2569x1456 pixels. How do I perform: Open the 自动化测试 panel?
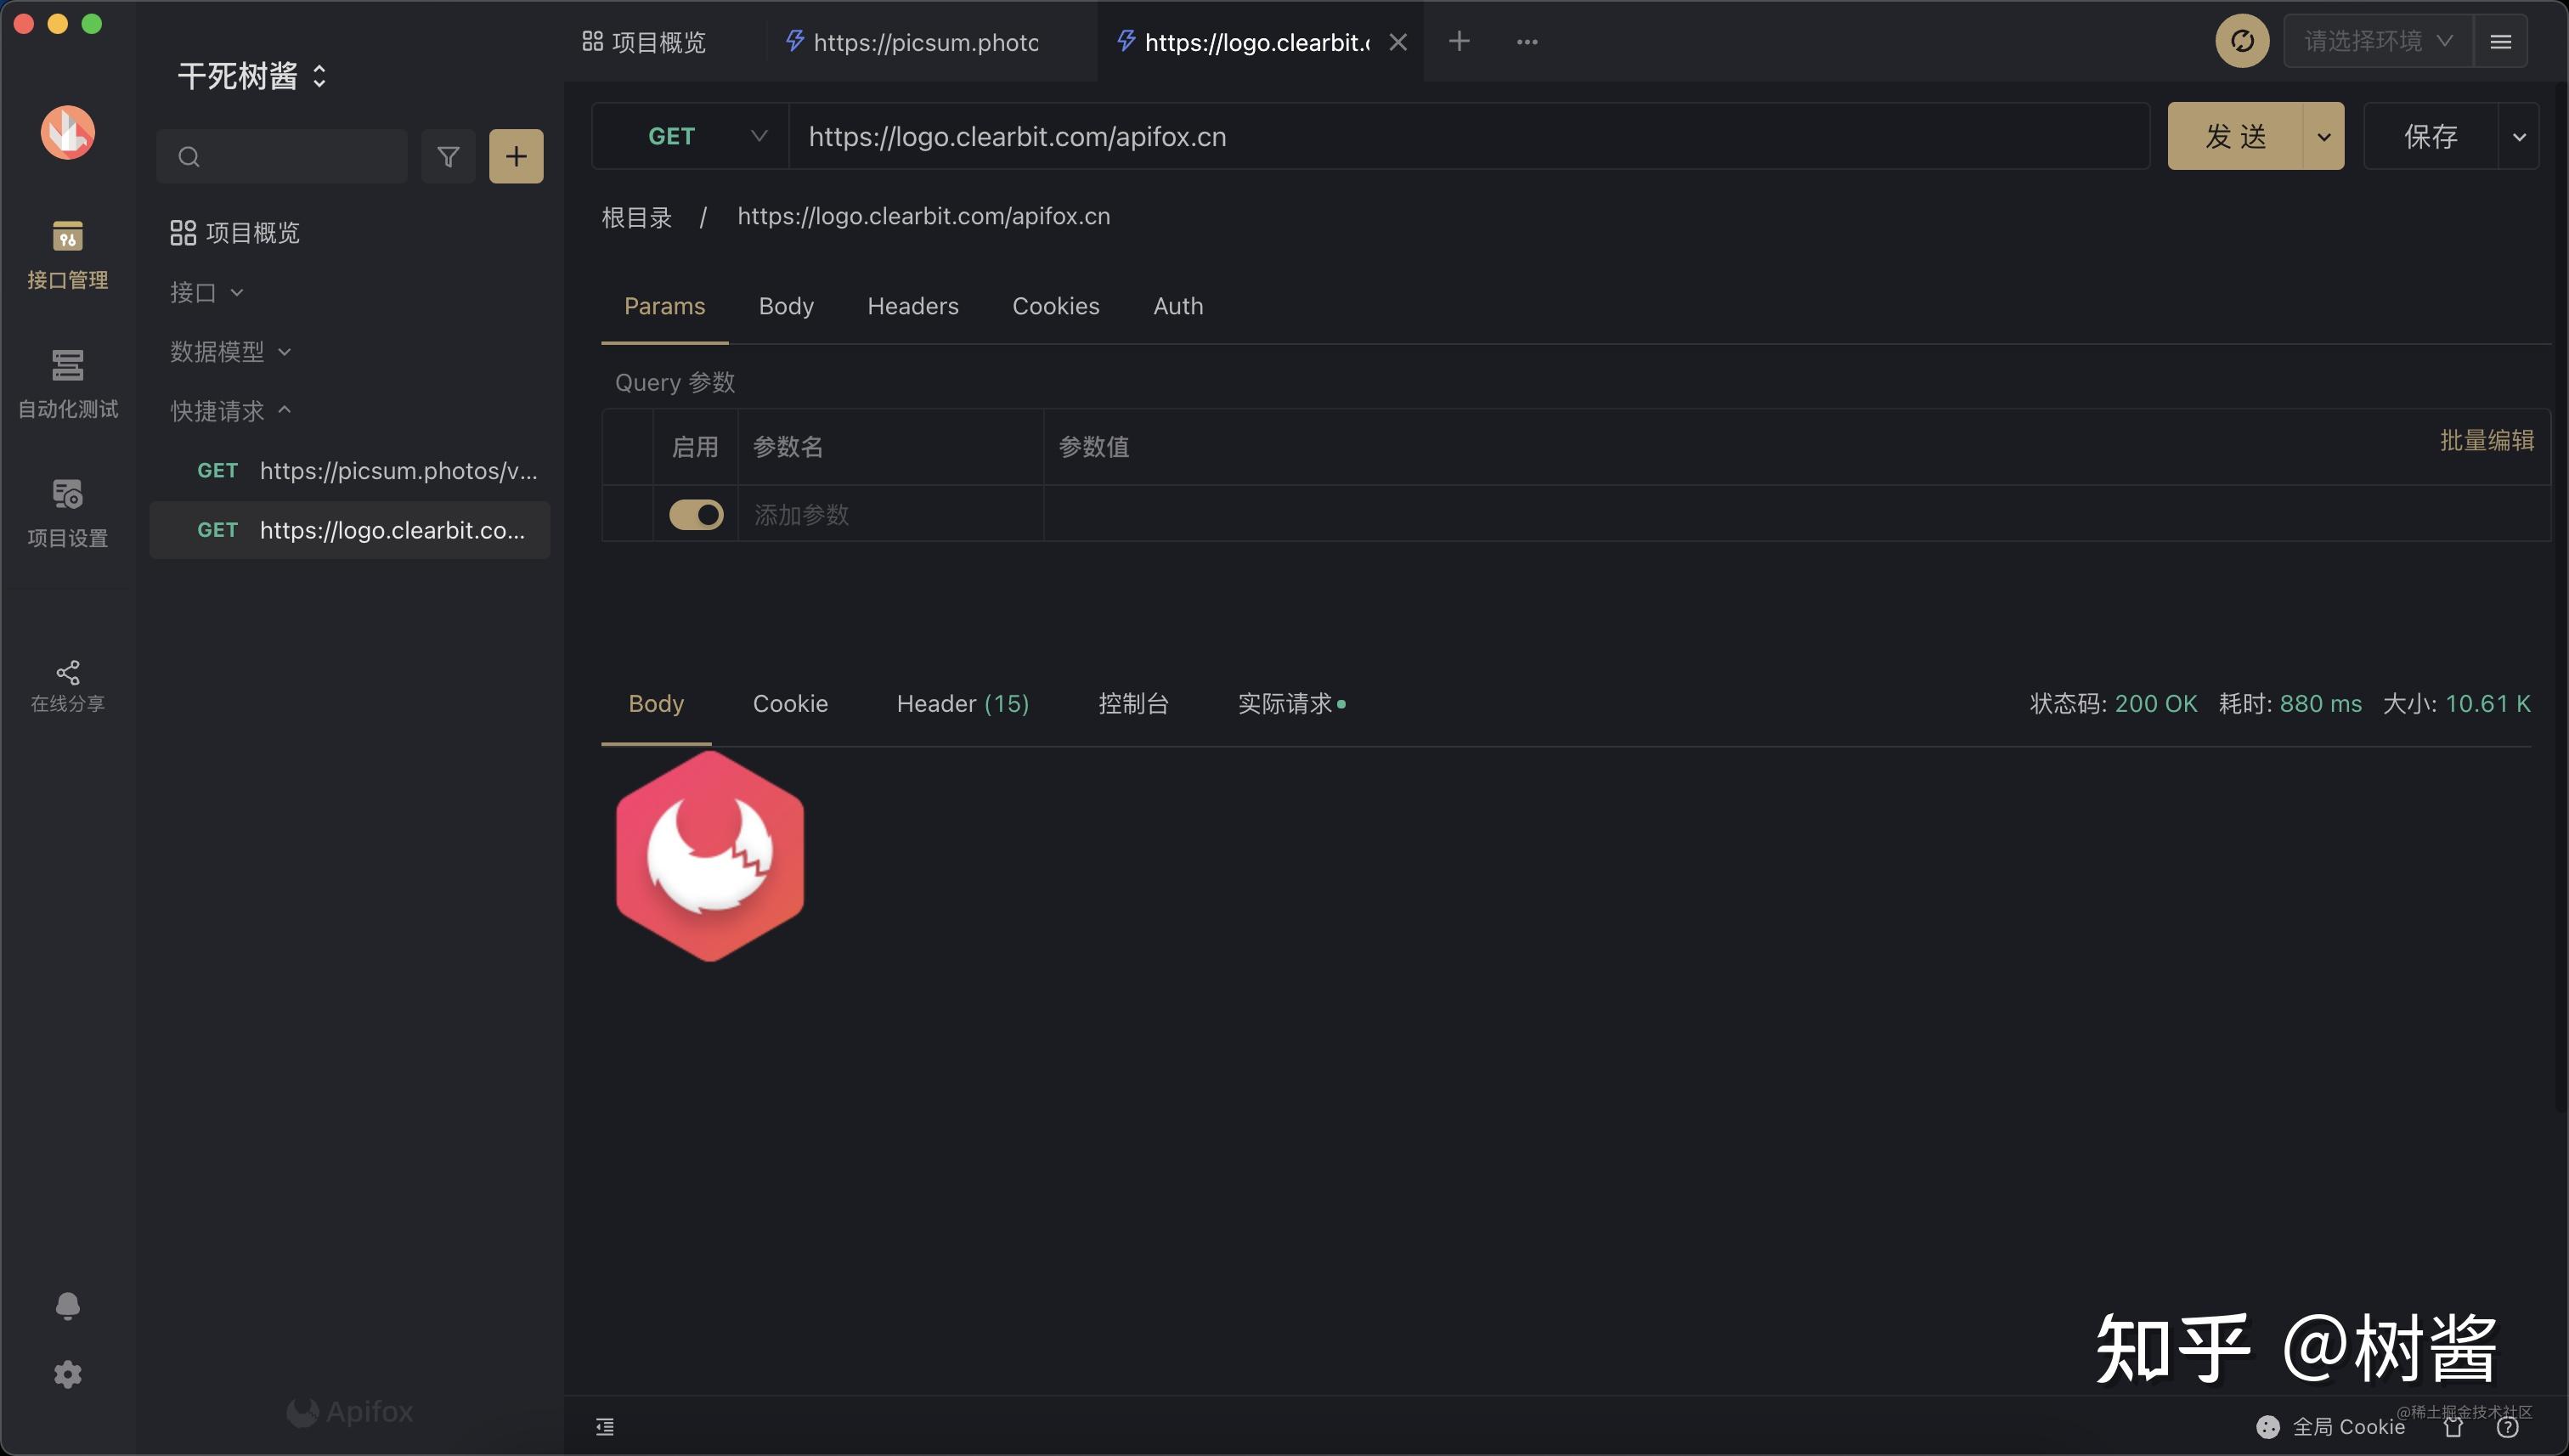[67, 385]
